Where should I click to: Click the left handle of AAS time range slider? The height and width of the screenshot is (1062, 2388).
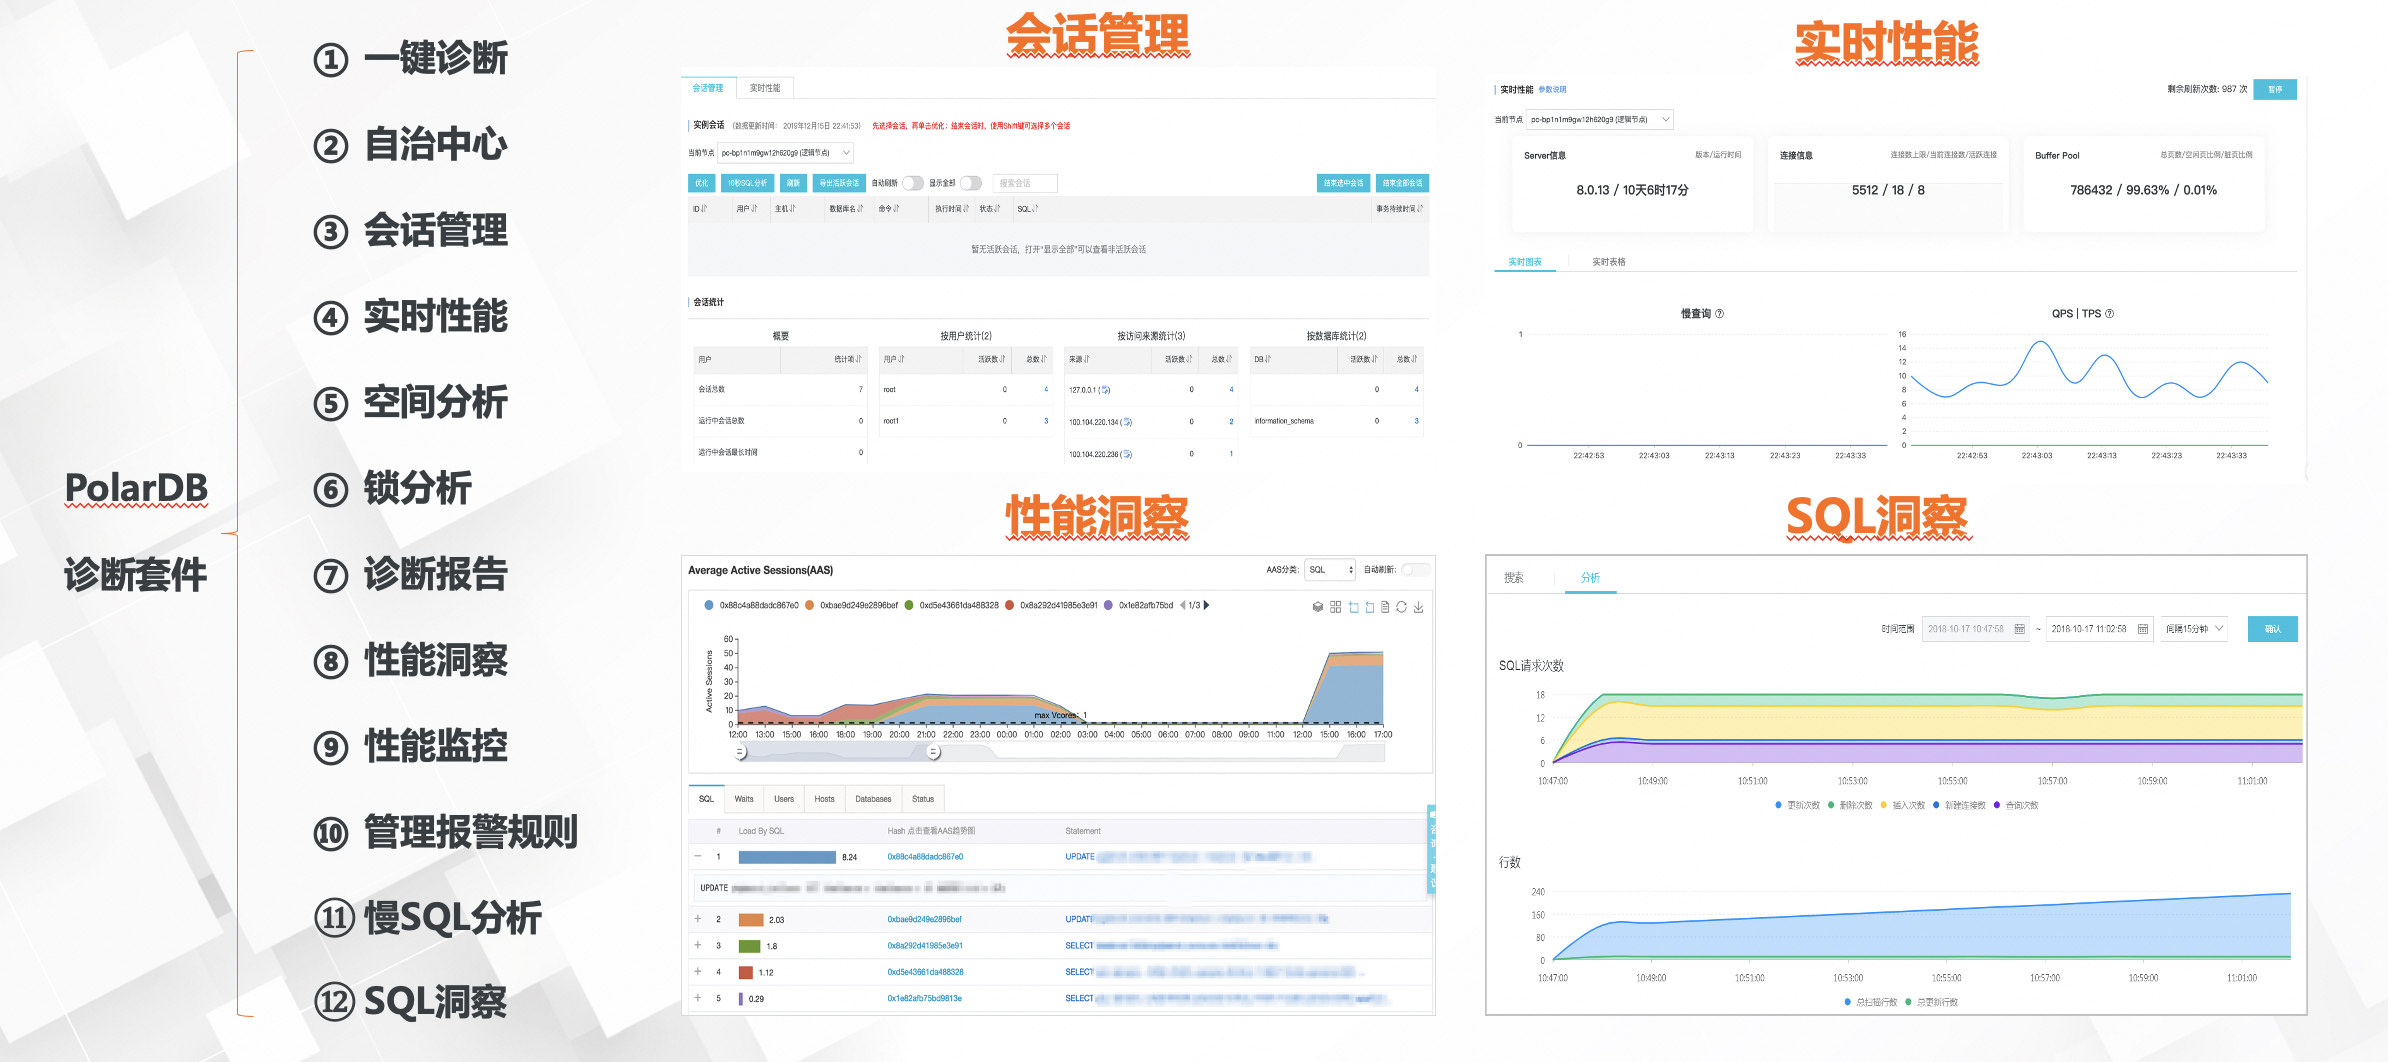pos(740,752)
